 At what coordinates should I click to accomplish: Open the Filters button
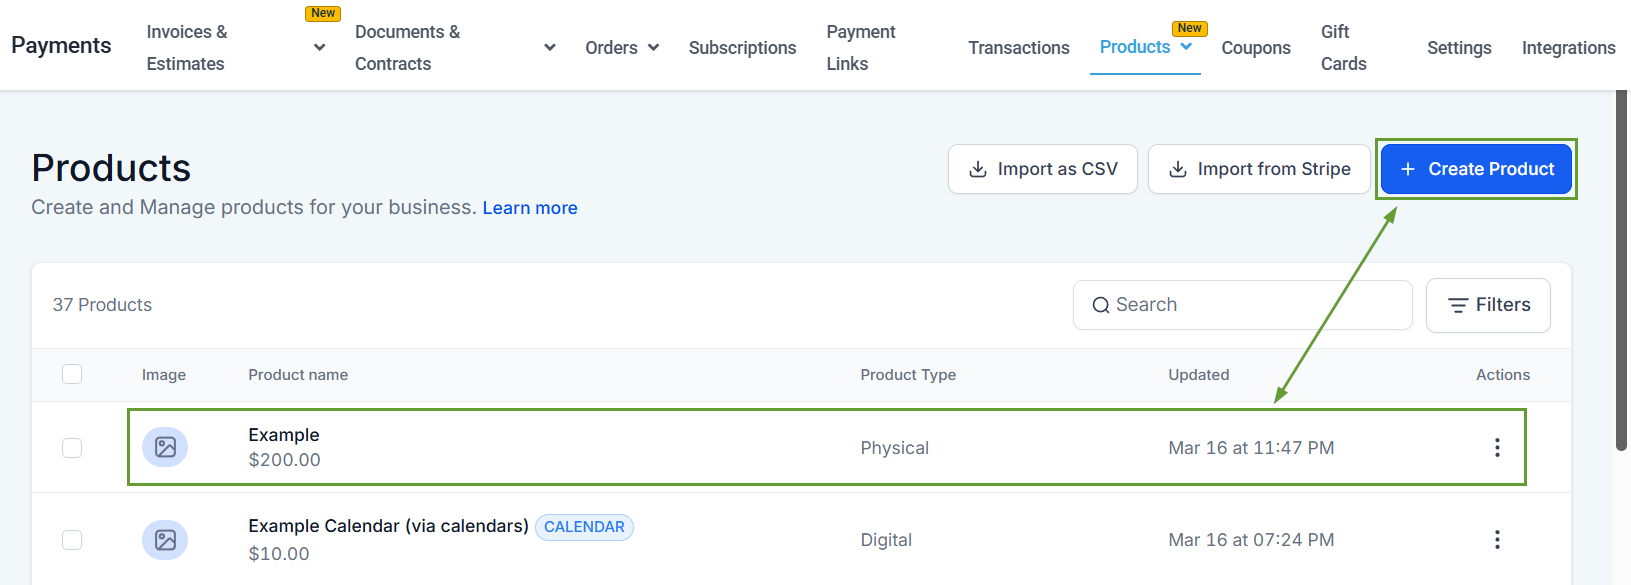coord(1488,305)
